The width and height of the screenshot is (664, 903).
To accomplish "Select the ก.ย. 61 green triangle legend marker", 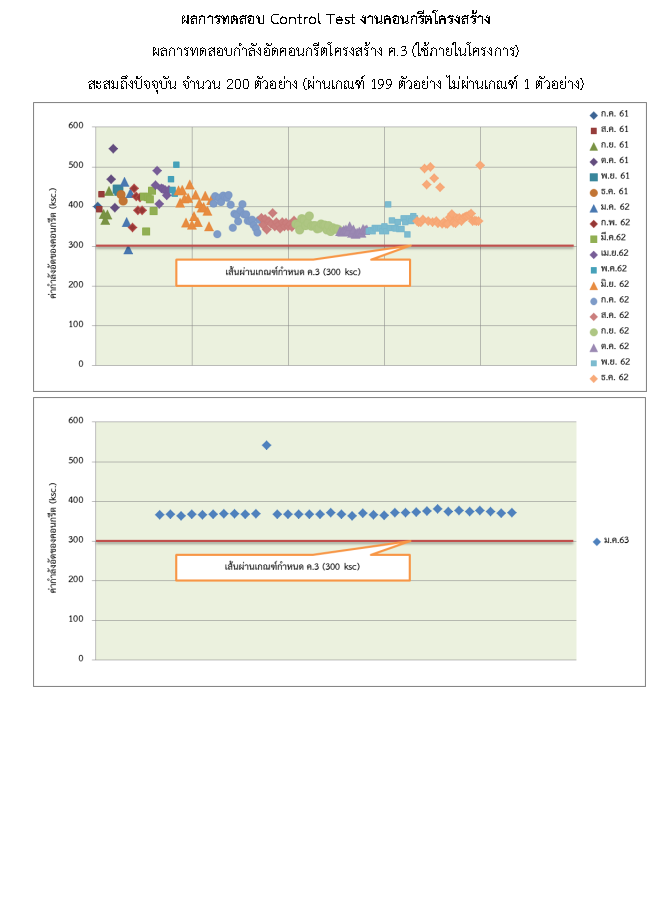I will (x=594, y=145).
